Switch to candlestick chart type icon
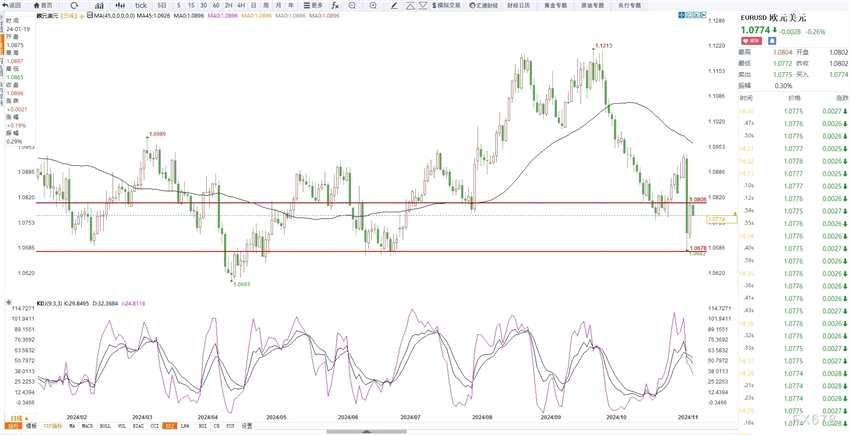 (96, 5)
